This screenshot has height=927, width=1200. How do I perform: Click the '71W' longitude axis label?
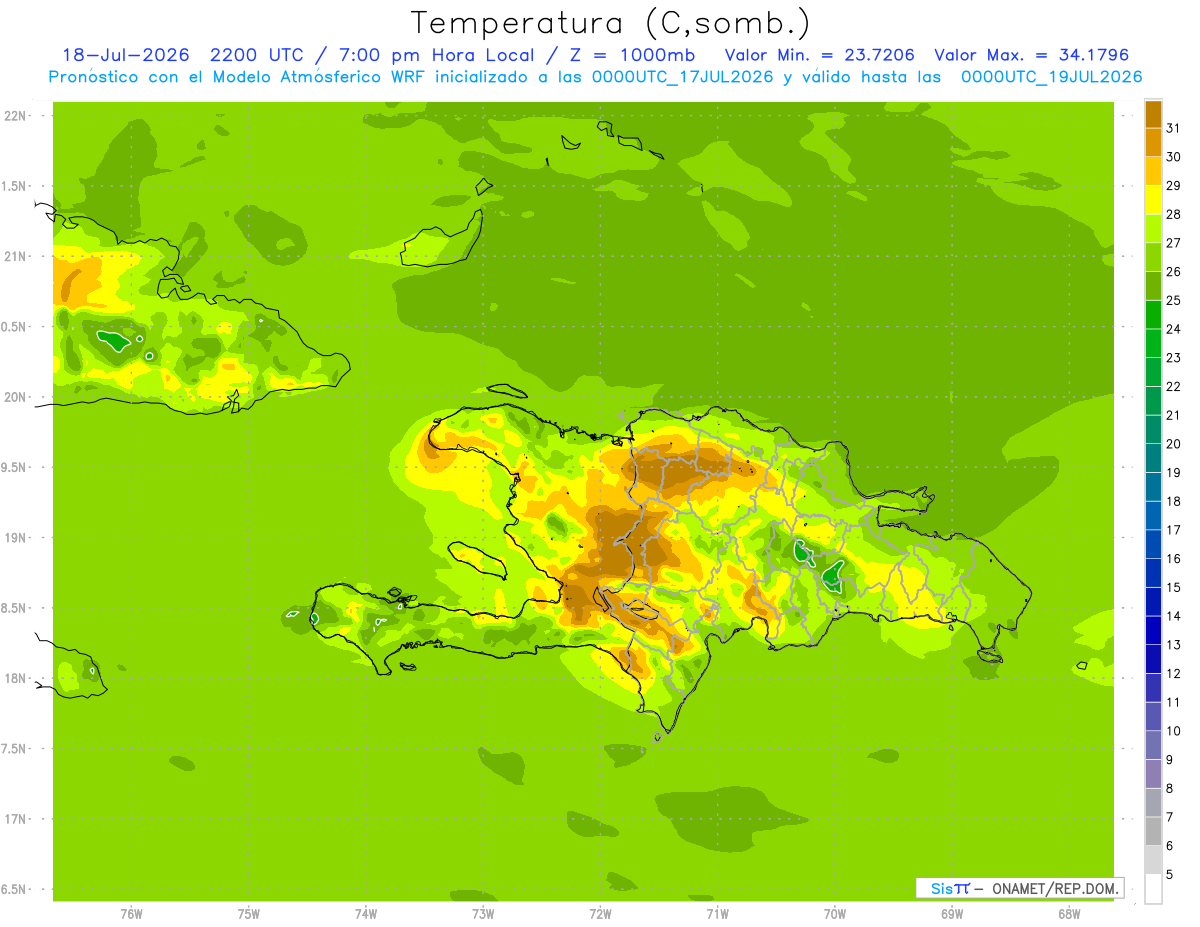click(717, 913)
